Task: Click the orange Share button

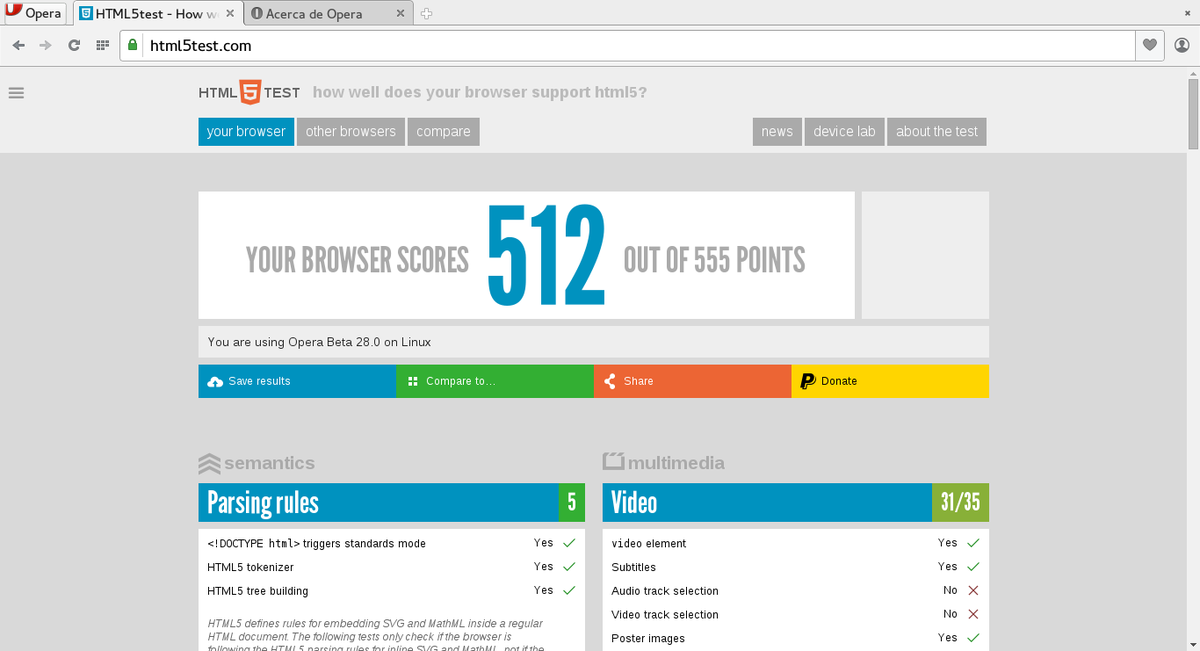Action: tap(692, 381)
